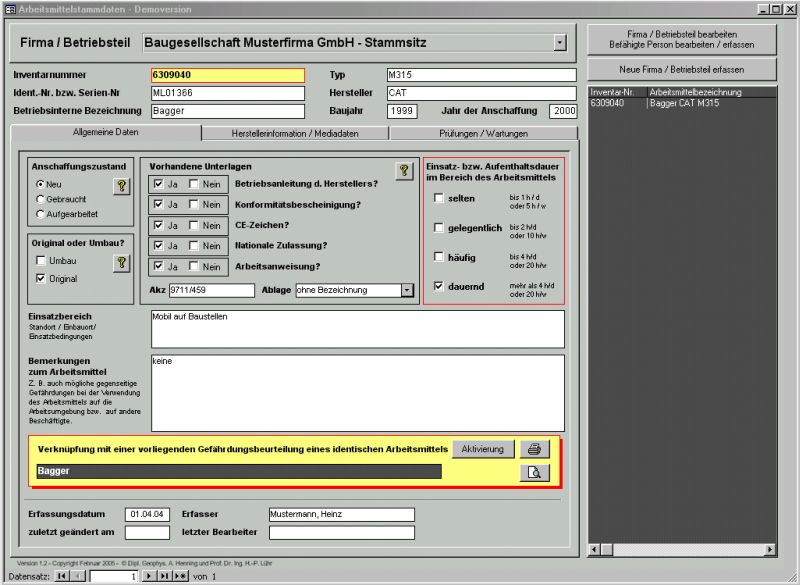The image size is (800, 585).
Task: Tick Nein for CE-Zeichen
Action: click(195, 225)
